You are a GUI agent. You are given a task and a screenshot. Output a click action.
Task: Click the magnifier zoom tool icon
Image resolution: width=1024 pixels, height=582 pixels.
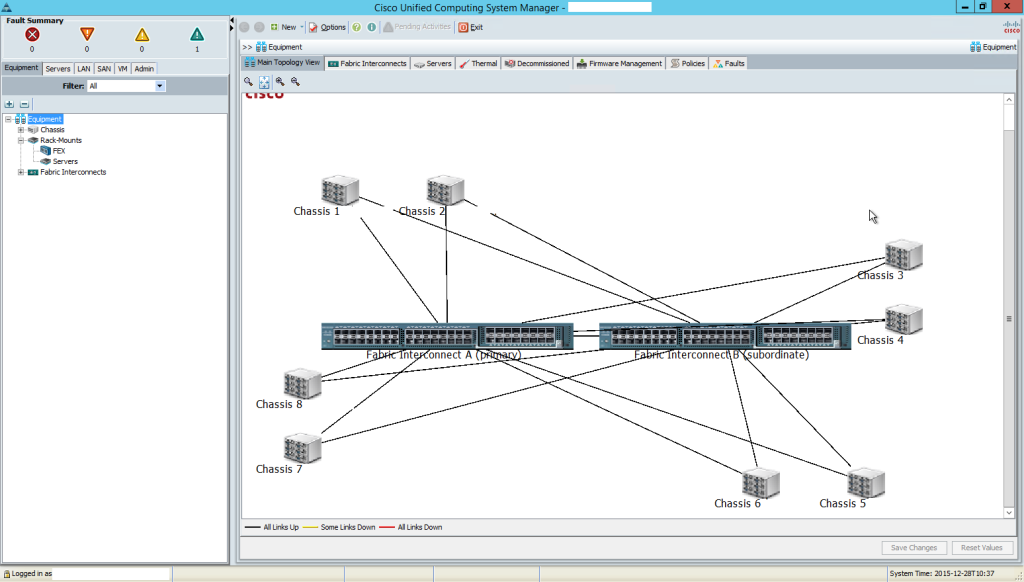click(x=248, y=82)
